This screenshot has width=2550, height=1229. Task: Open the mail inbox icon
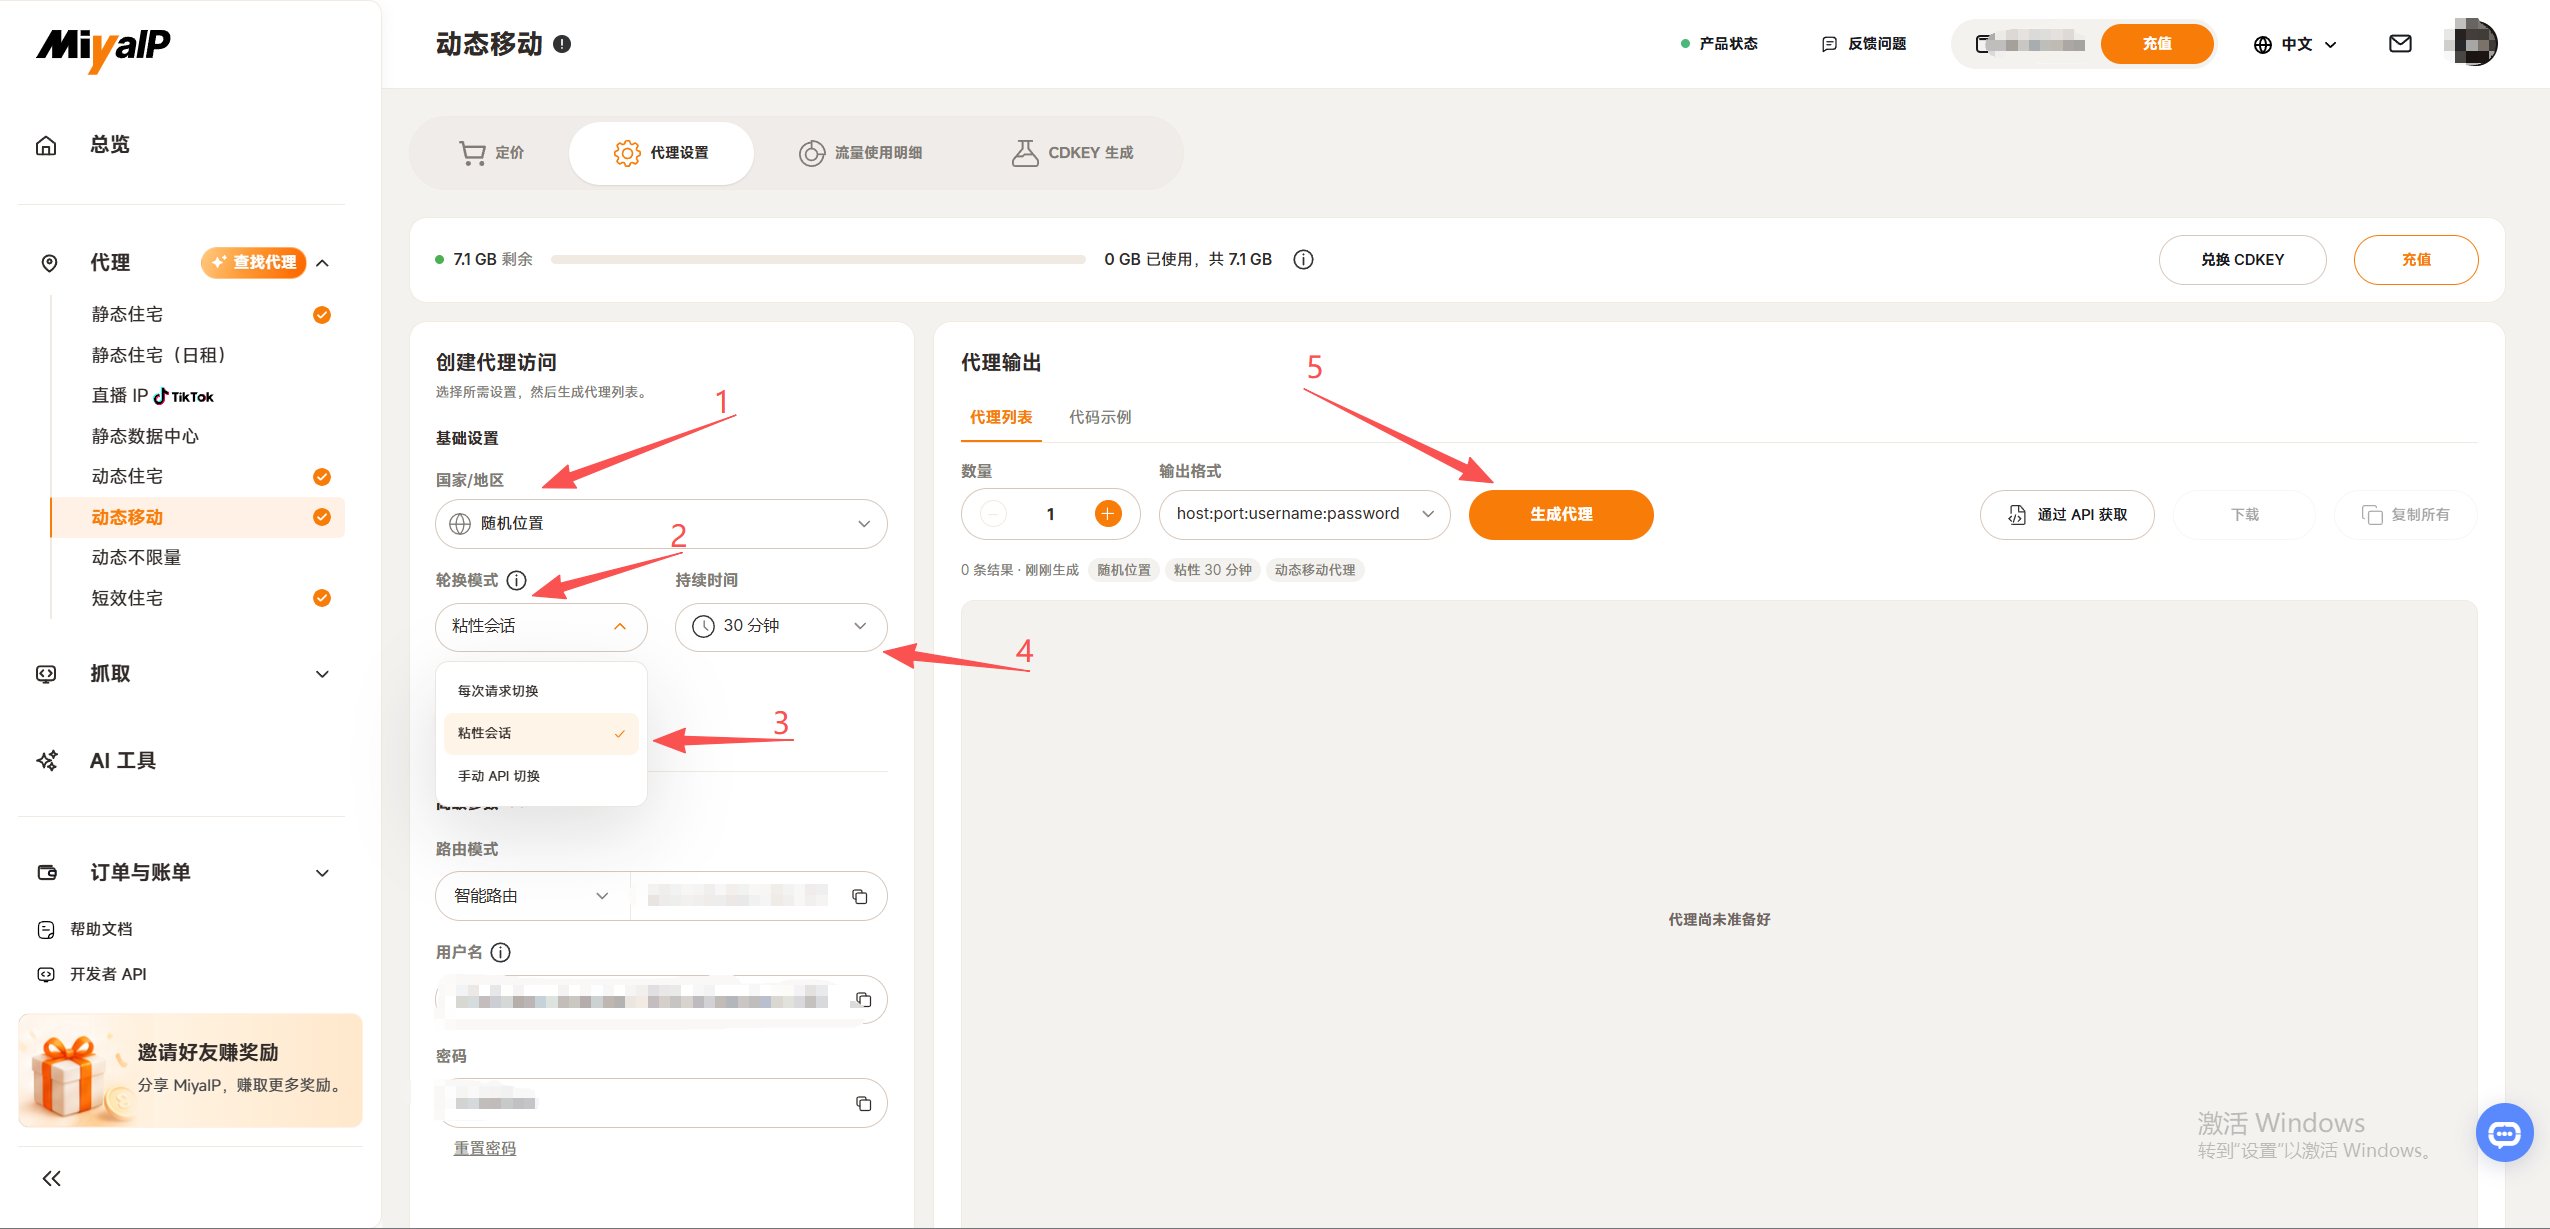pos(2399,44)
